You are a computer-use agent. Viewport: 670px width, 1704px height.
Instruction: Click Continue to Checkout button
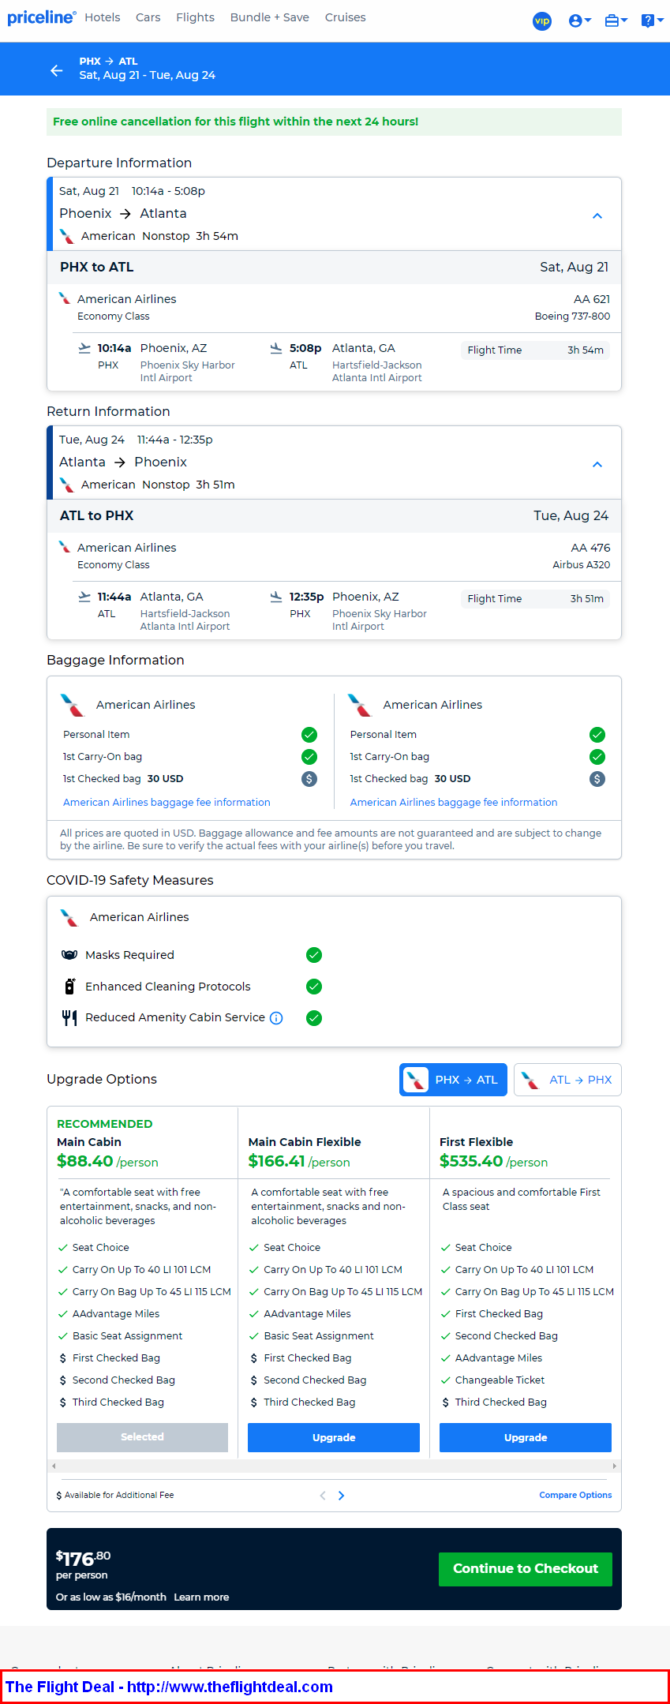click(x=525, y=1568)
